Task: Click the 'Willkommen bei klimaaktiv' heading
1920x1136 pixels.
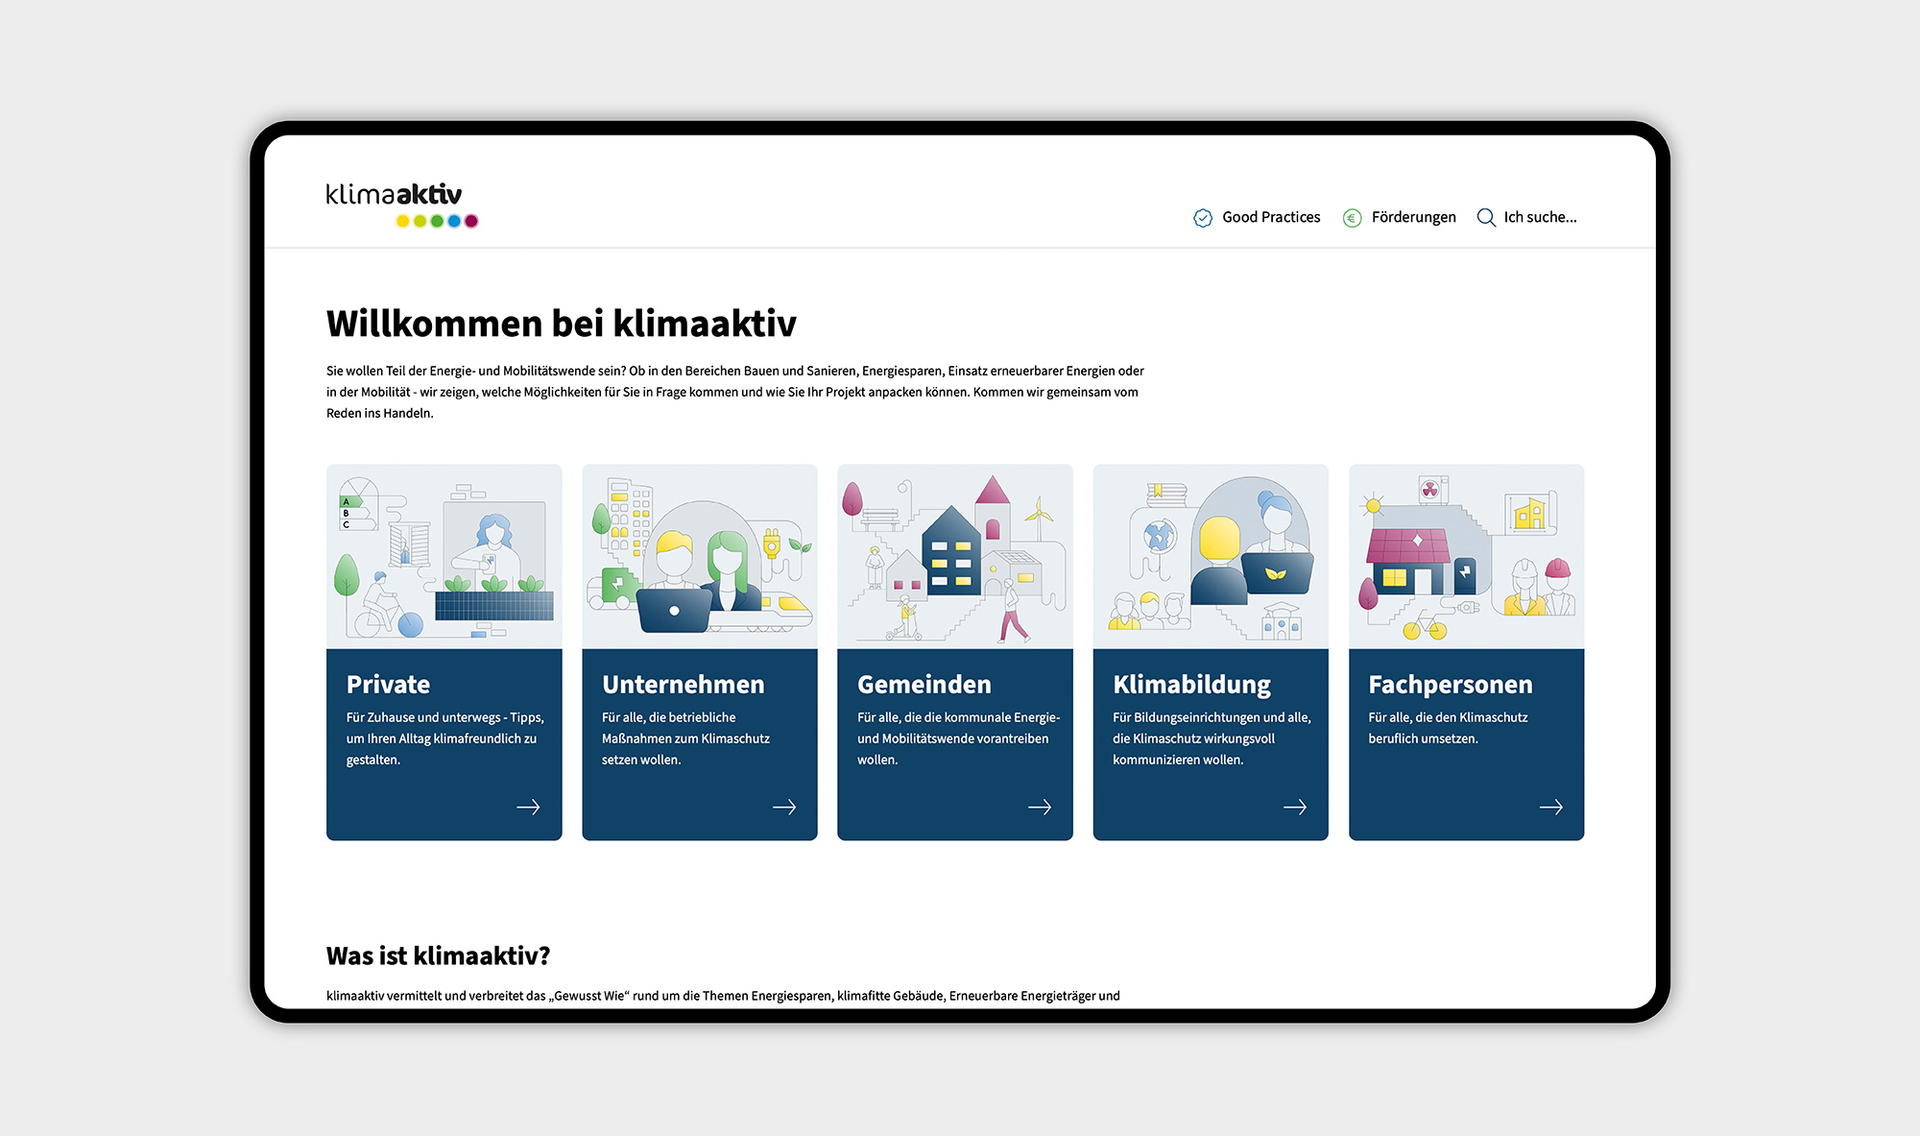Action: click(x=561, y=324)
